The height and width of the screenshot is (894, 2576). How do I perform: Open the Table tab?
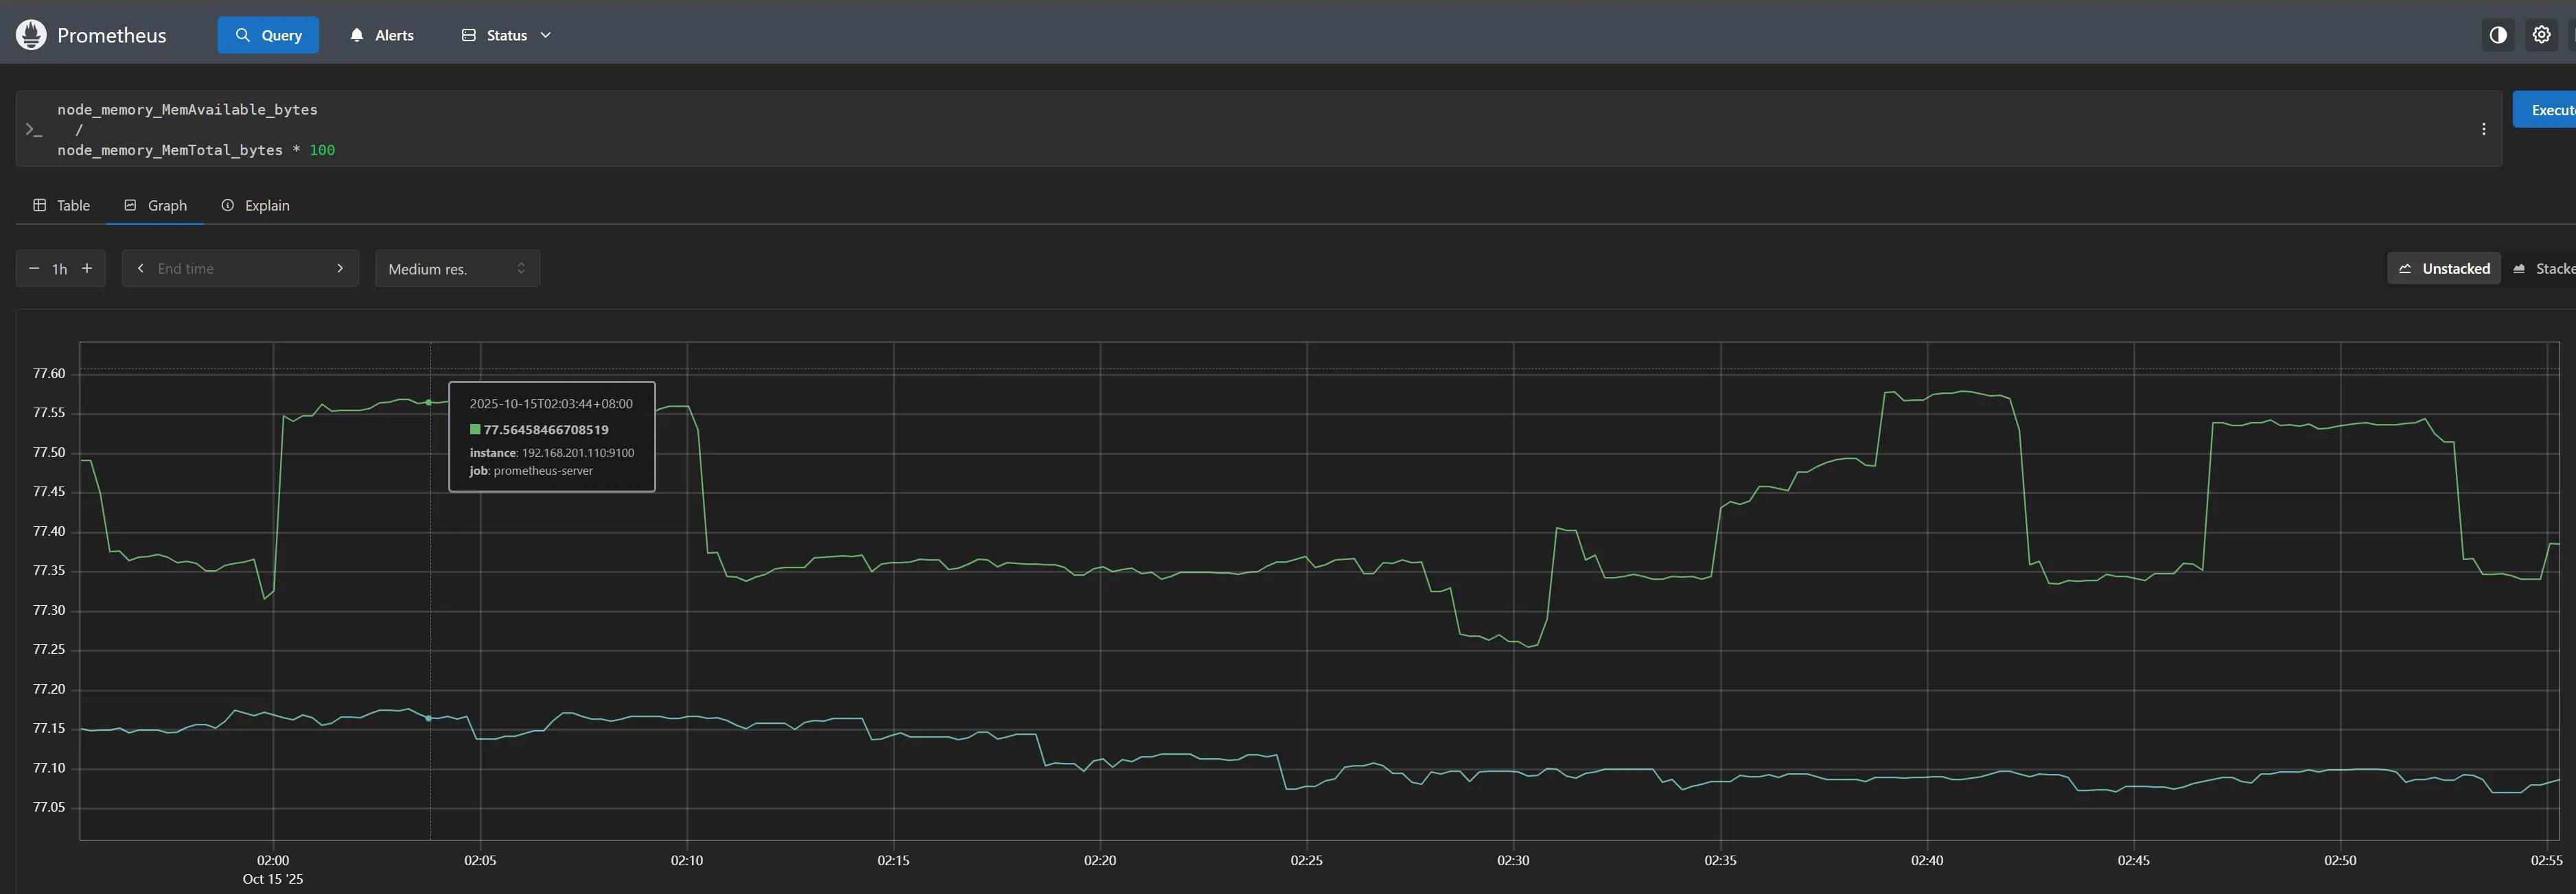tap(62, 205)
